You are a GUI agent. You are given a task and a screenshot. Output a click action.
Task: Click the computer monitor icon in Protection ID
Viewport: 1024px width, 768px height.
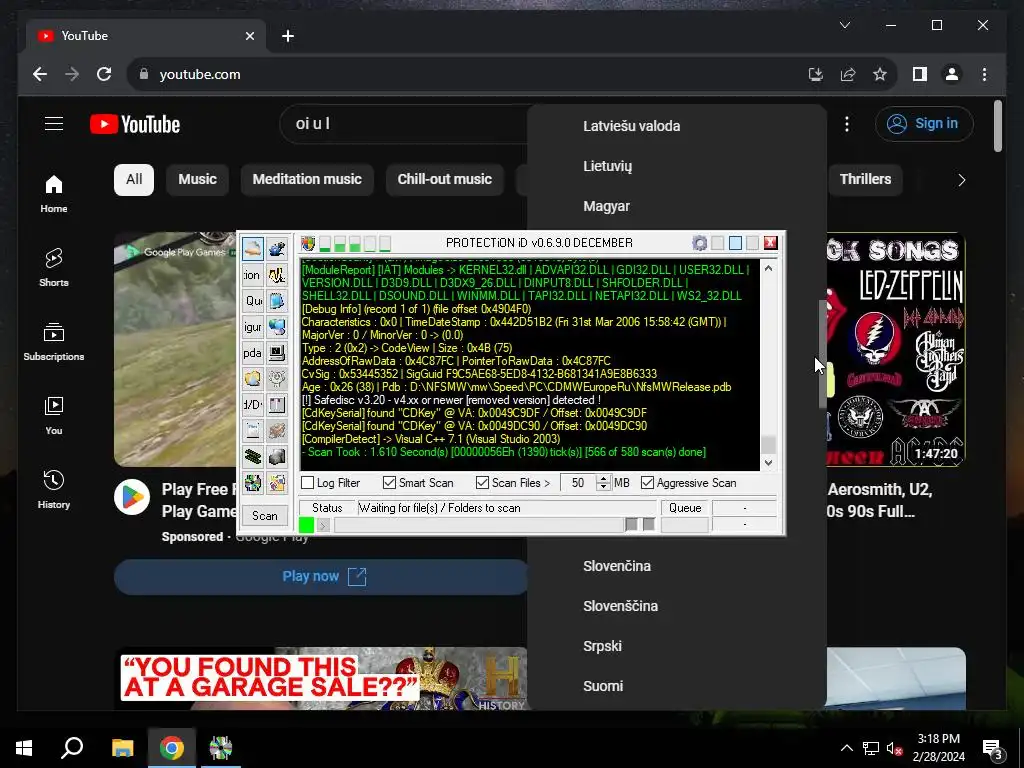pyautogui.click(x=277, y=353)
